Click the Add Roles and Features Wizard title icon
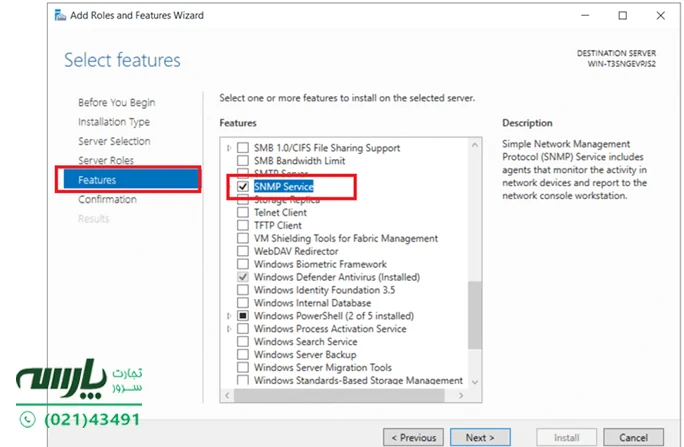 [x=60, y=15]
